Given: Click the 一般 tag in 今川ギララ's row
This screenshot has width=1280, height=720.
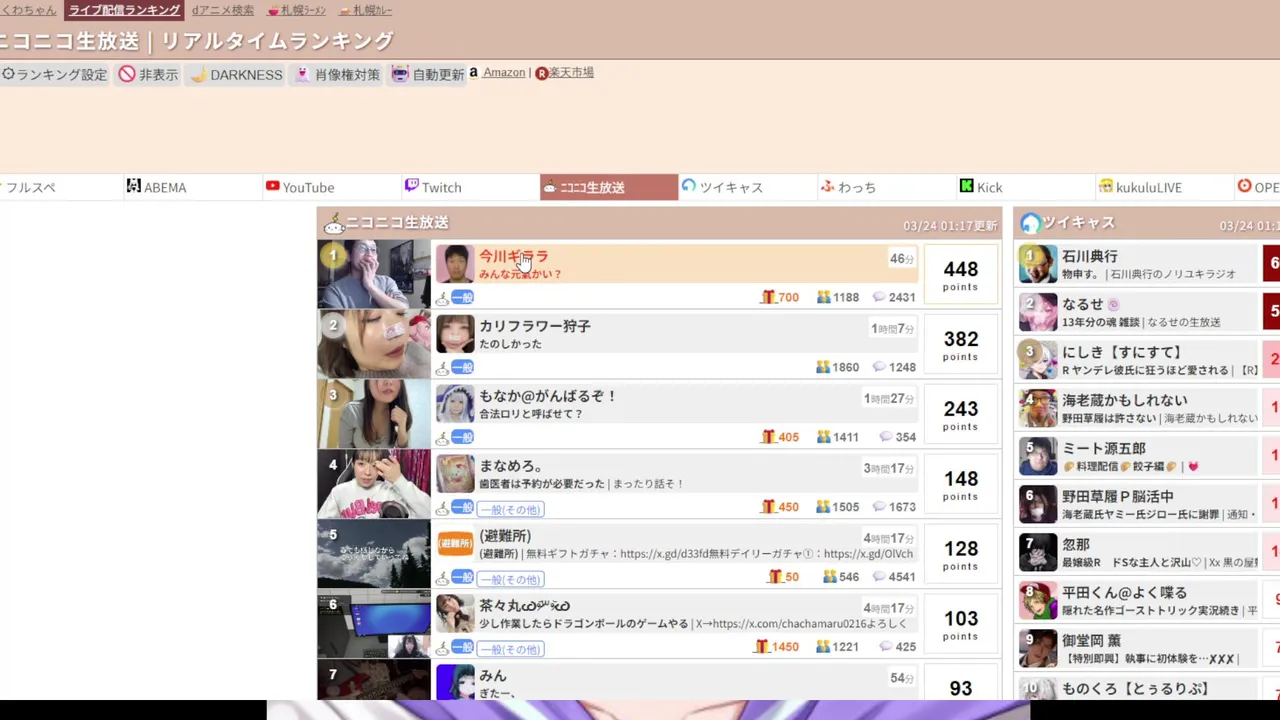Looking at the screenshot, I should [462, 297].
